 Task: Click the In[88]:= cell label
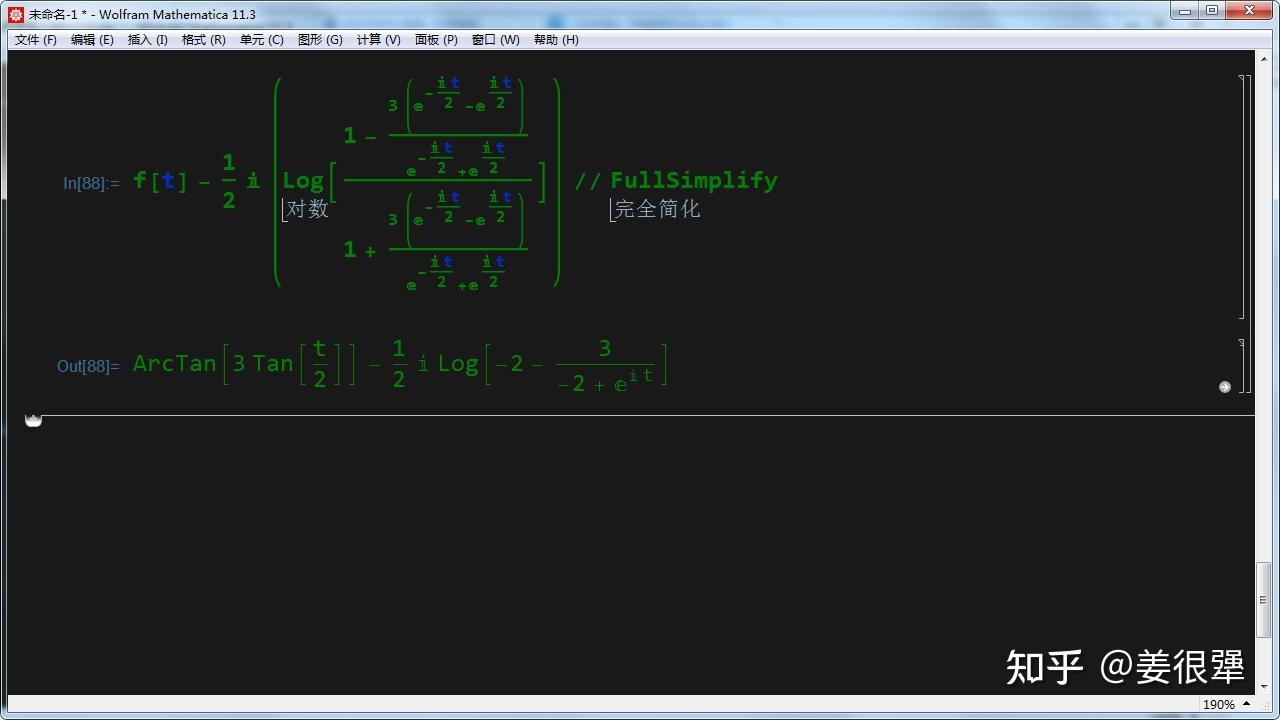click(x=91, y=183)
